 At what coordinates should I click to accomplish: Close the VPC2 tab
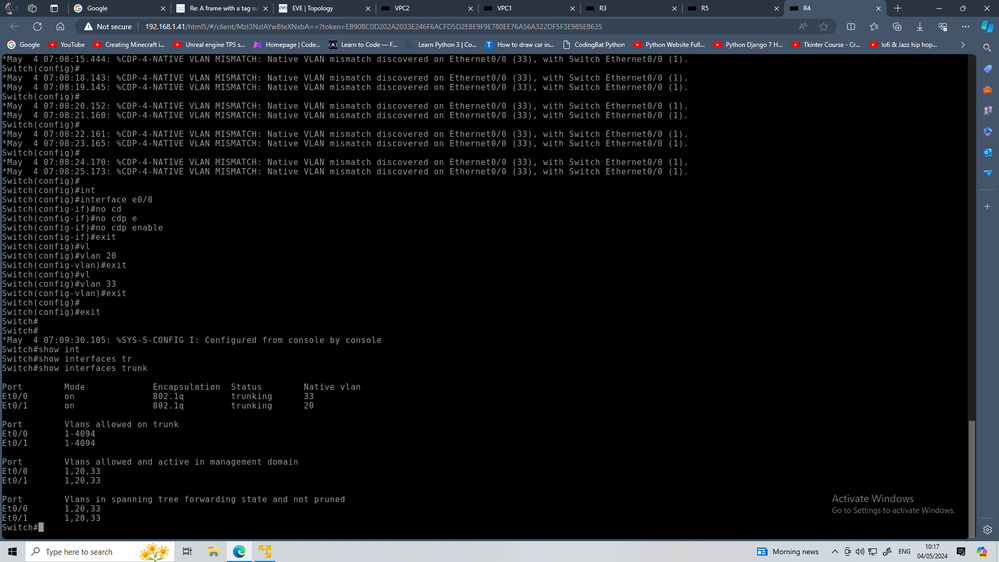point(470,8)
